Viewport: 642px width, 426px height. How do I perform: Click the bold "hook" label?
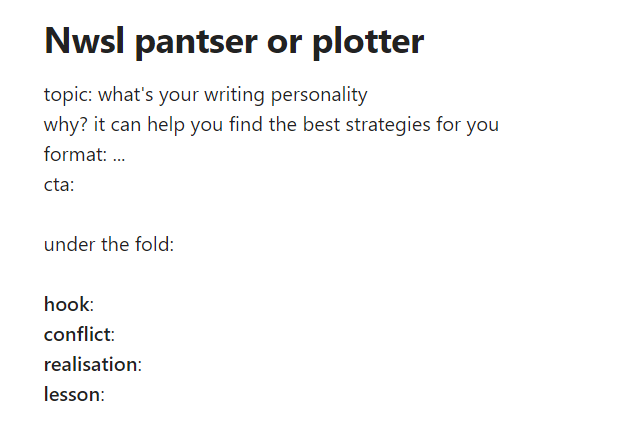tap(66, 305)
